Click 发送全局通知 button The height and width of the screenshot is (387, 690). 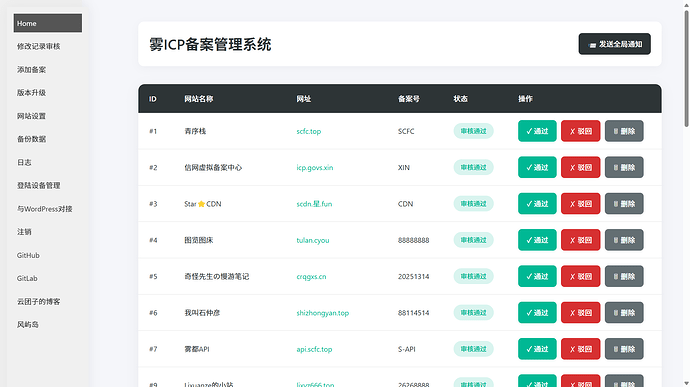tap(614, 44)
